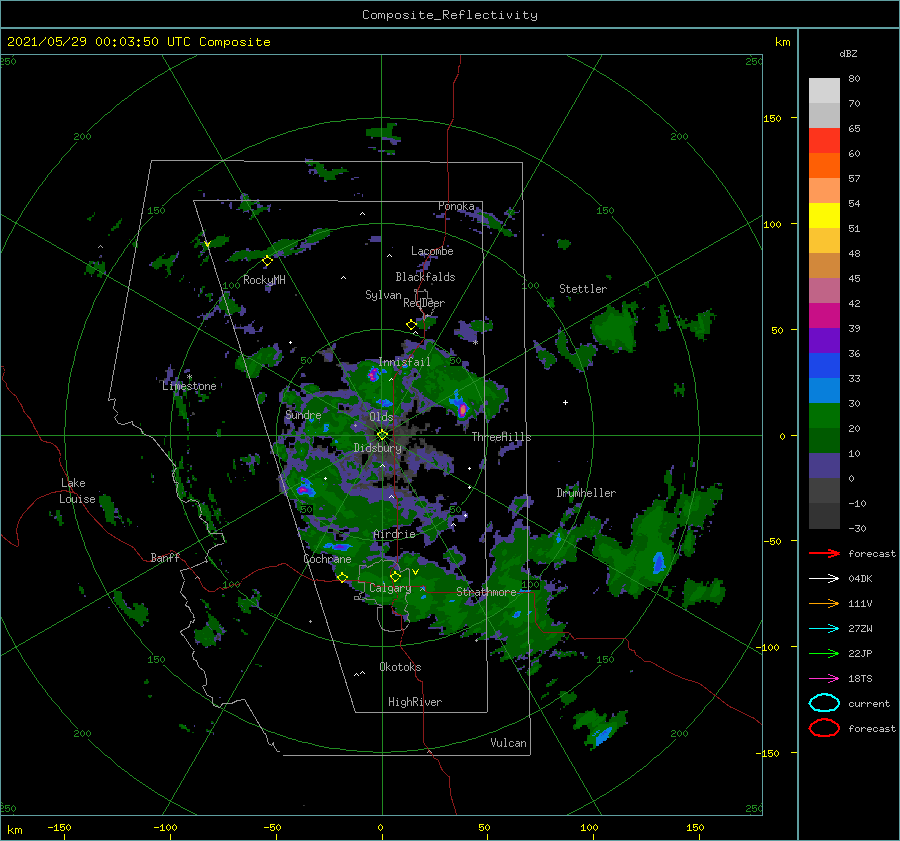This screenshot has width=900, height=841.
Task: Click the 'Lake Louise' label
Action: pyautogui.click(x=77, y=491)
